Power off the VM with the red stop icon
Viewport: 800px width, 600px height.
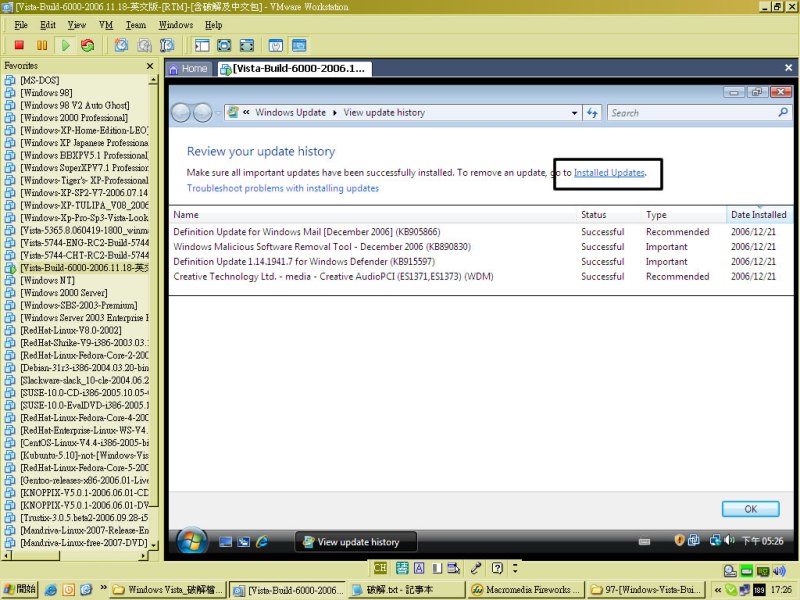(19, 45)
